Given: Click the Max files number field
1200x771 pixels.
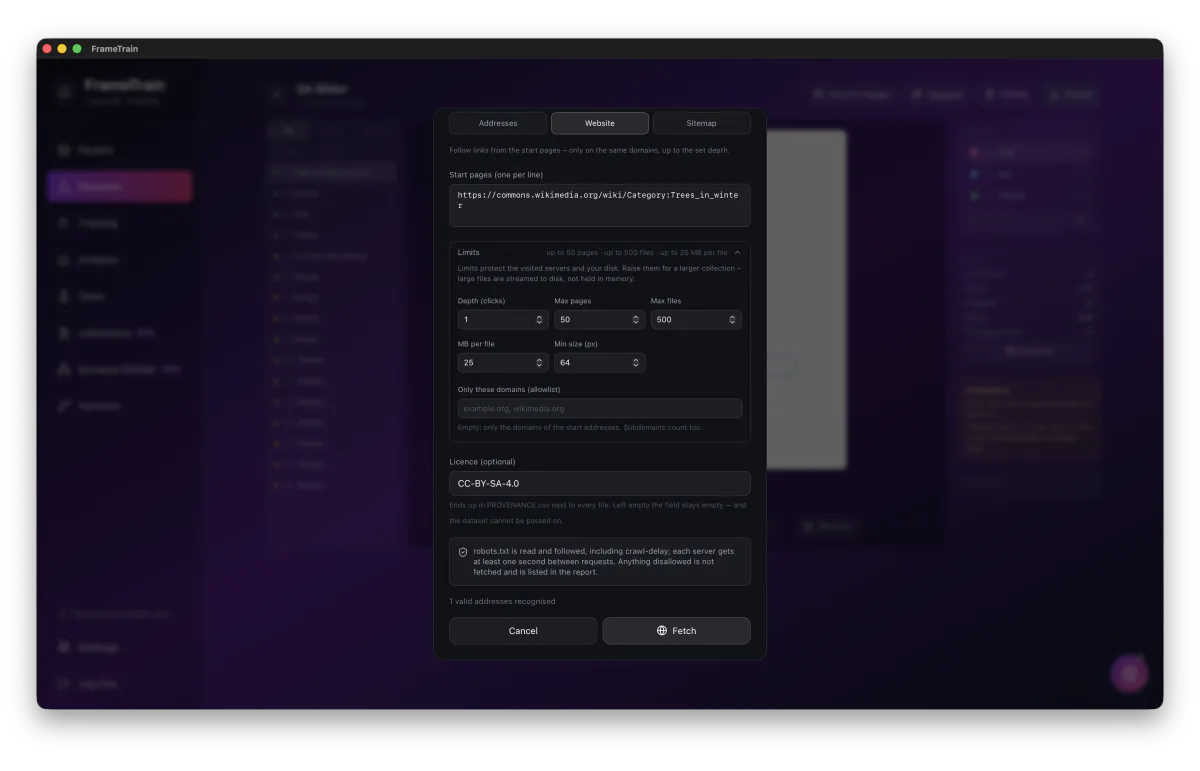Looking at the screenshot, I should [x=696, y=320].
